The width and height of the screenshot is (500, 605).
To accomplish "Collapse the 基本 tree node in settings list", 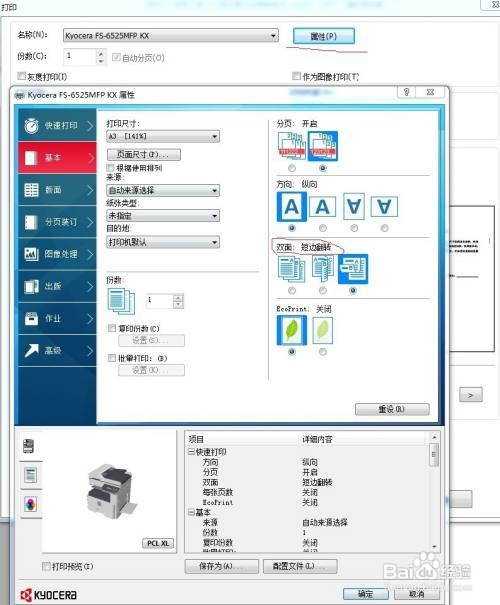I will 191,512.
